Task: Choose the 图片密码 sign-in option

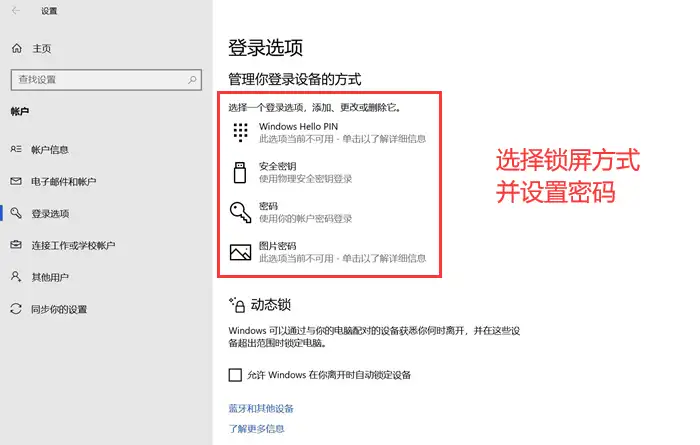Action: (x=329, y=252)
